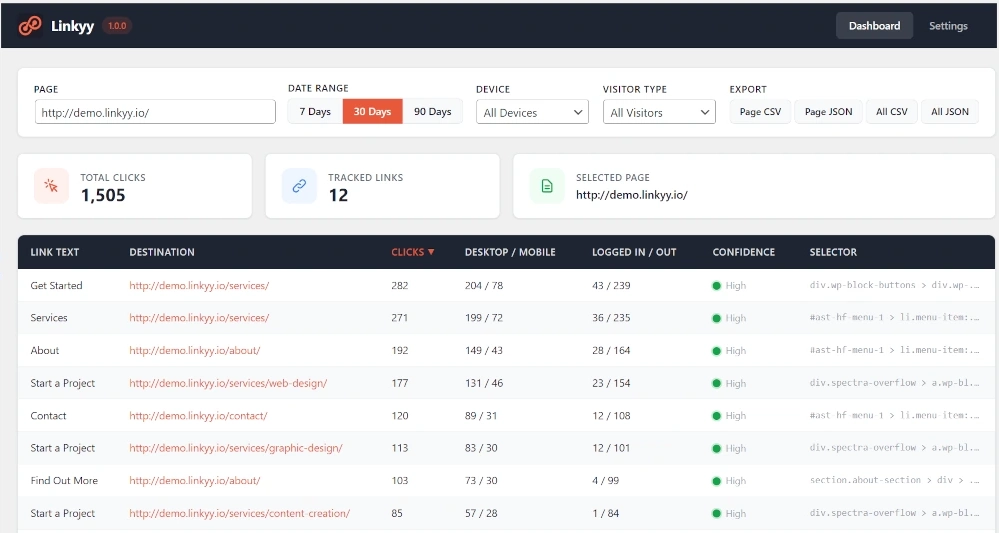Open the services/web-design destination link
This screenshot has width=999, height=533.
click(x=228, y=383)
